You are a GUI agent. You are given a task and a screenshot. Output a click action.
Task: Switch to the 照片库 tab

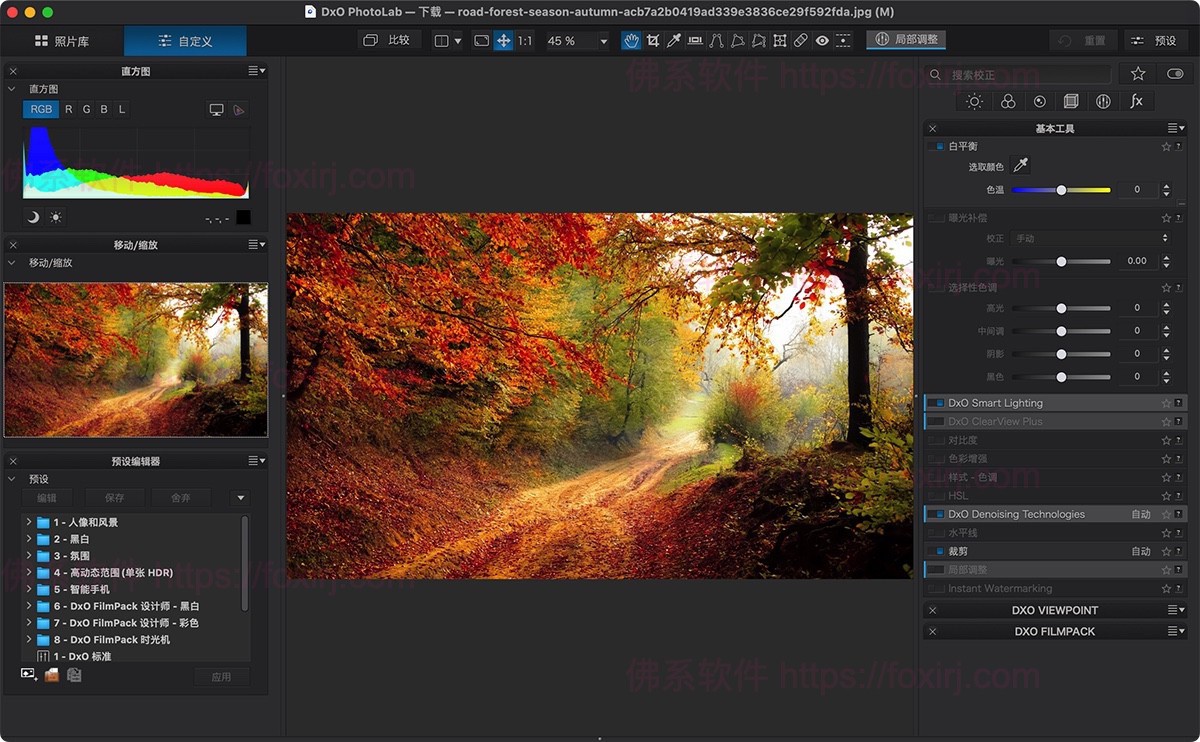click(63, 41)
